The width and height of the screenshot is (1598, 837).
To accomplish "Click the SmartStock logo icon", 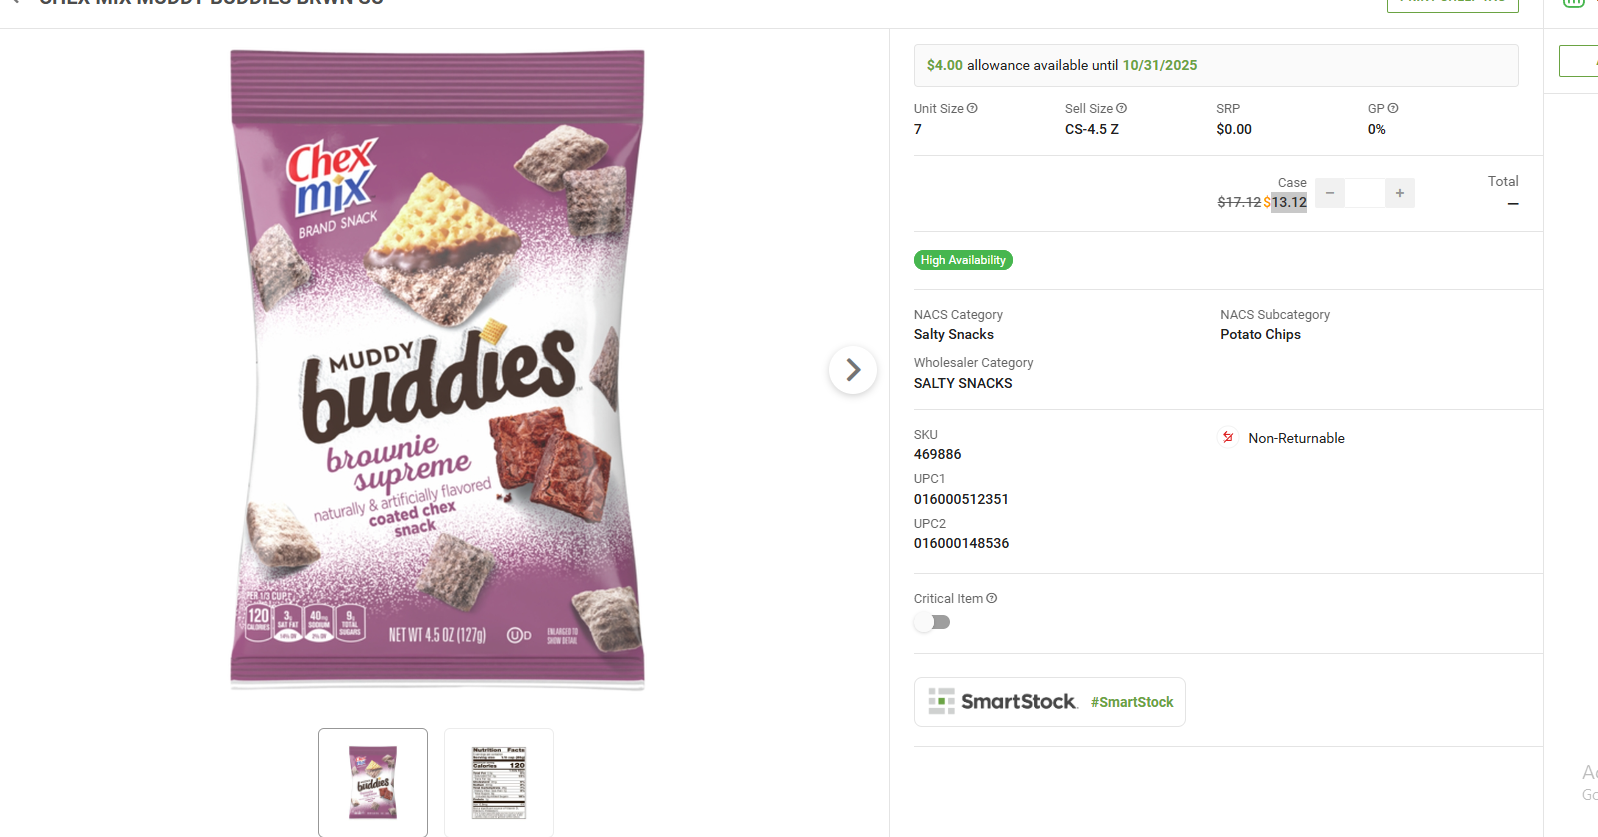I will pos(941,701).
